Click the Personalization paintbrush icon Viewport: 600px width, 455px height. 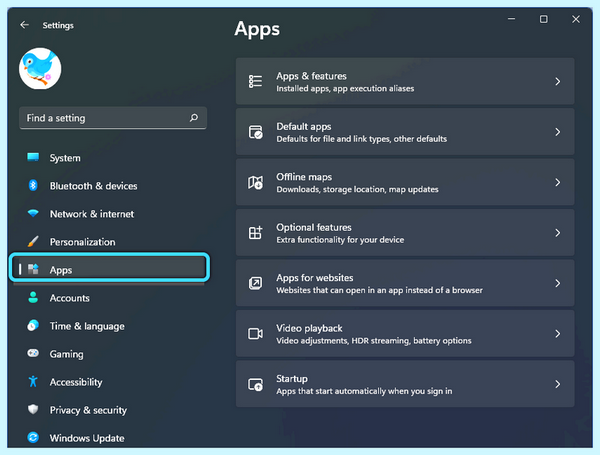pyautogui.click(x=33, y=241)
